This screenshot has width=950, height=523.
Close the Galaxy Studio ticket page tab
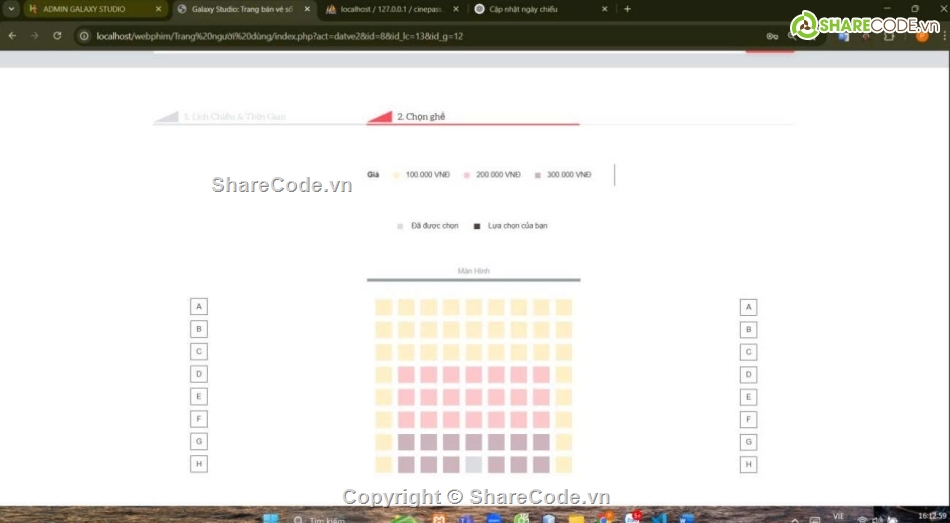pyautogui.click(x=308, y=9)
